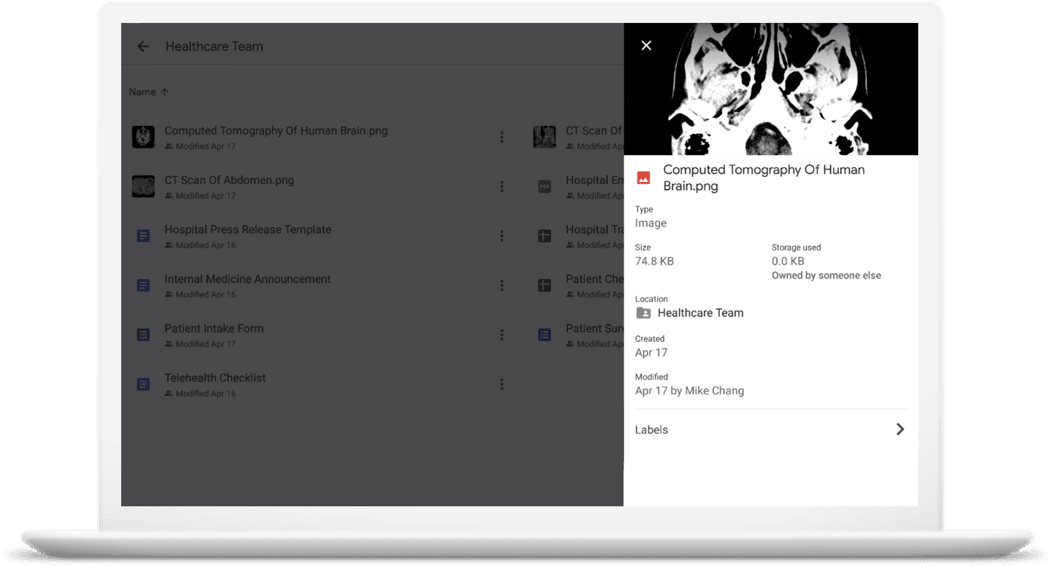Viewport: 1050px width, 566px height.
Task: Sort the file list by Name
Action: tap(149, 92)
